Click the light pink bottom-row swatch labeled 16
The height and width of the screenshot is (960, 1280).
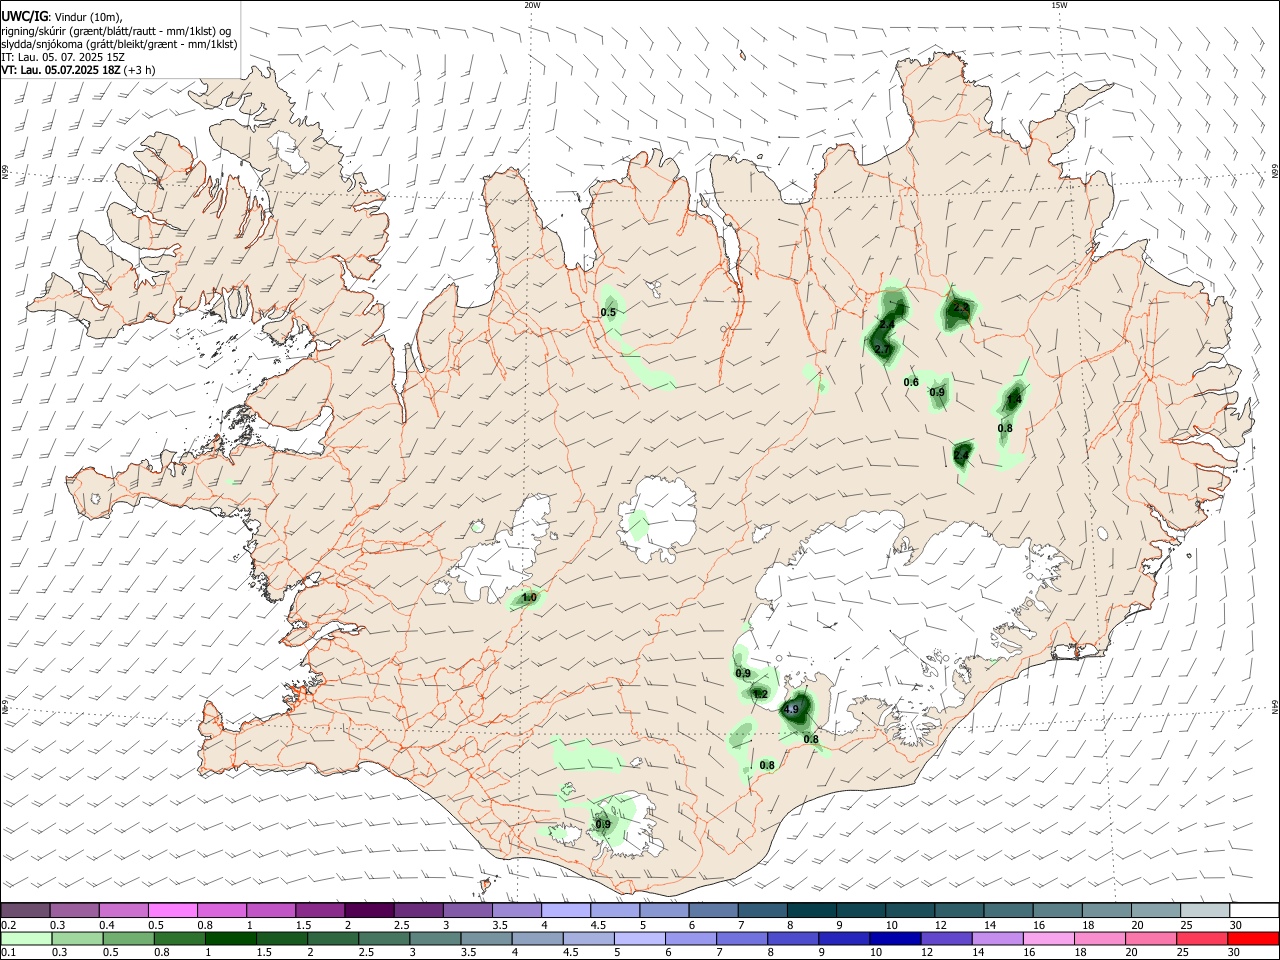click(1049, 939)
